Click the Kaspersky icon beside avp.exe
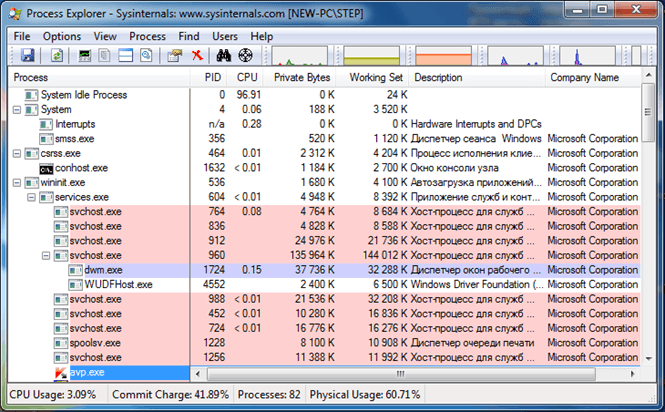 [x=61, y=373]
